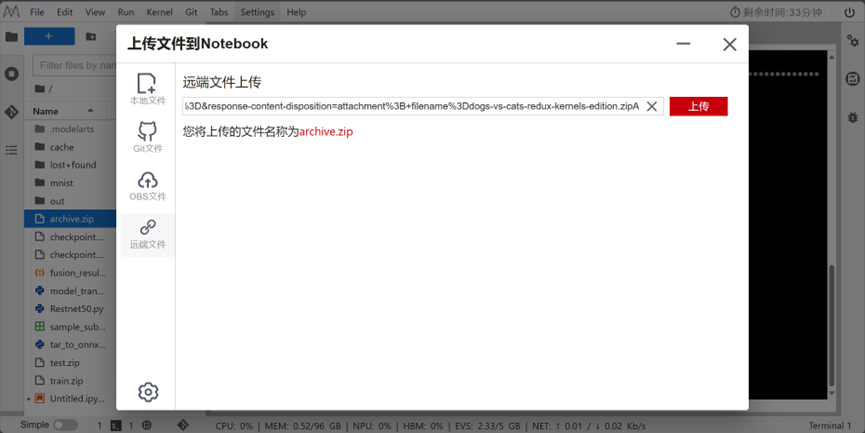The height and width of the screenshot is (433, 865).
Task: Toggle the Simple interface mode switch
Action: coord(65,425)
